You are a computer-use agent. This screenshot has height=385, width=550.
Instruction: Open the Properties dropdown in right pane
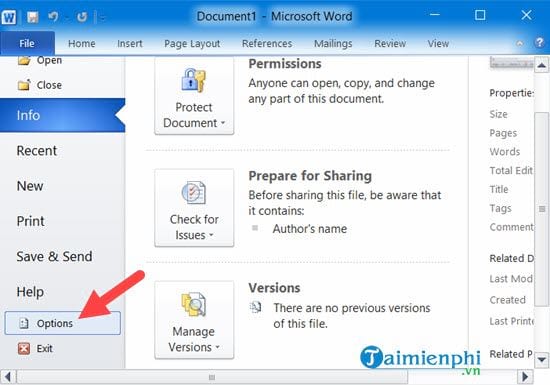(511, 93)
